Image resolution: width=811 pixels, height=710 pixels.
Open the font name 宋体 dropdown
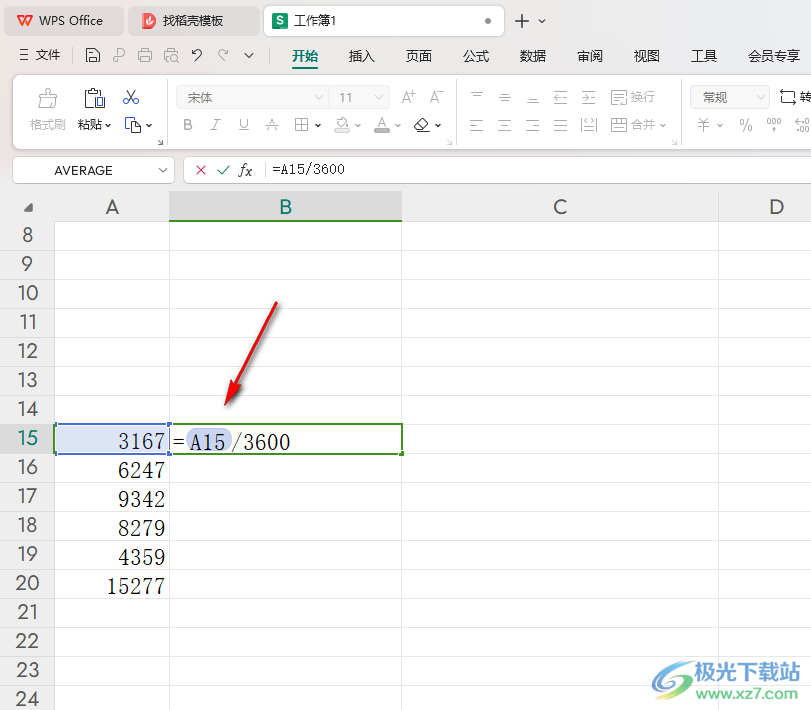pos(319,97)
